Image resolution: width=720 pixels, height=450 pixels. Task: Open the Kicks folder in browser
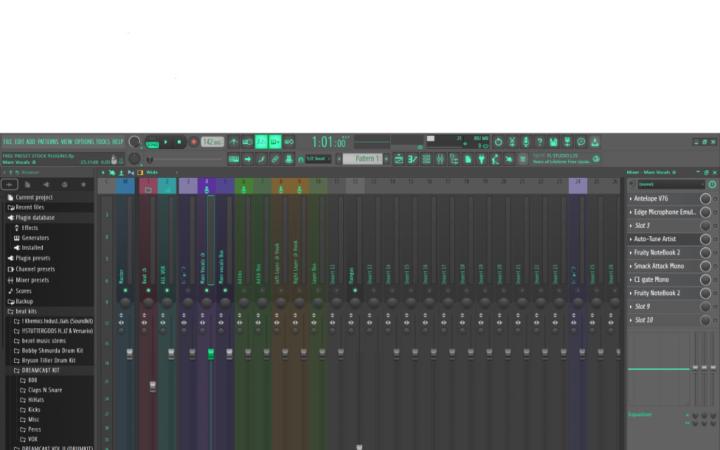pos(35,410)
